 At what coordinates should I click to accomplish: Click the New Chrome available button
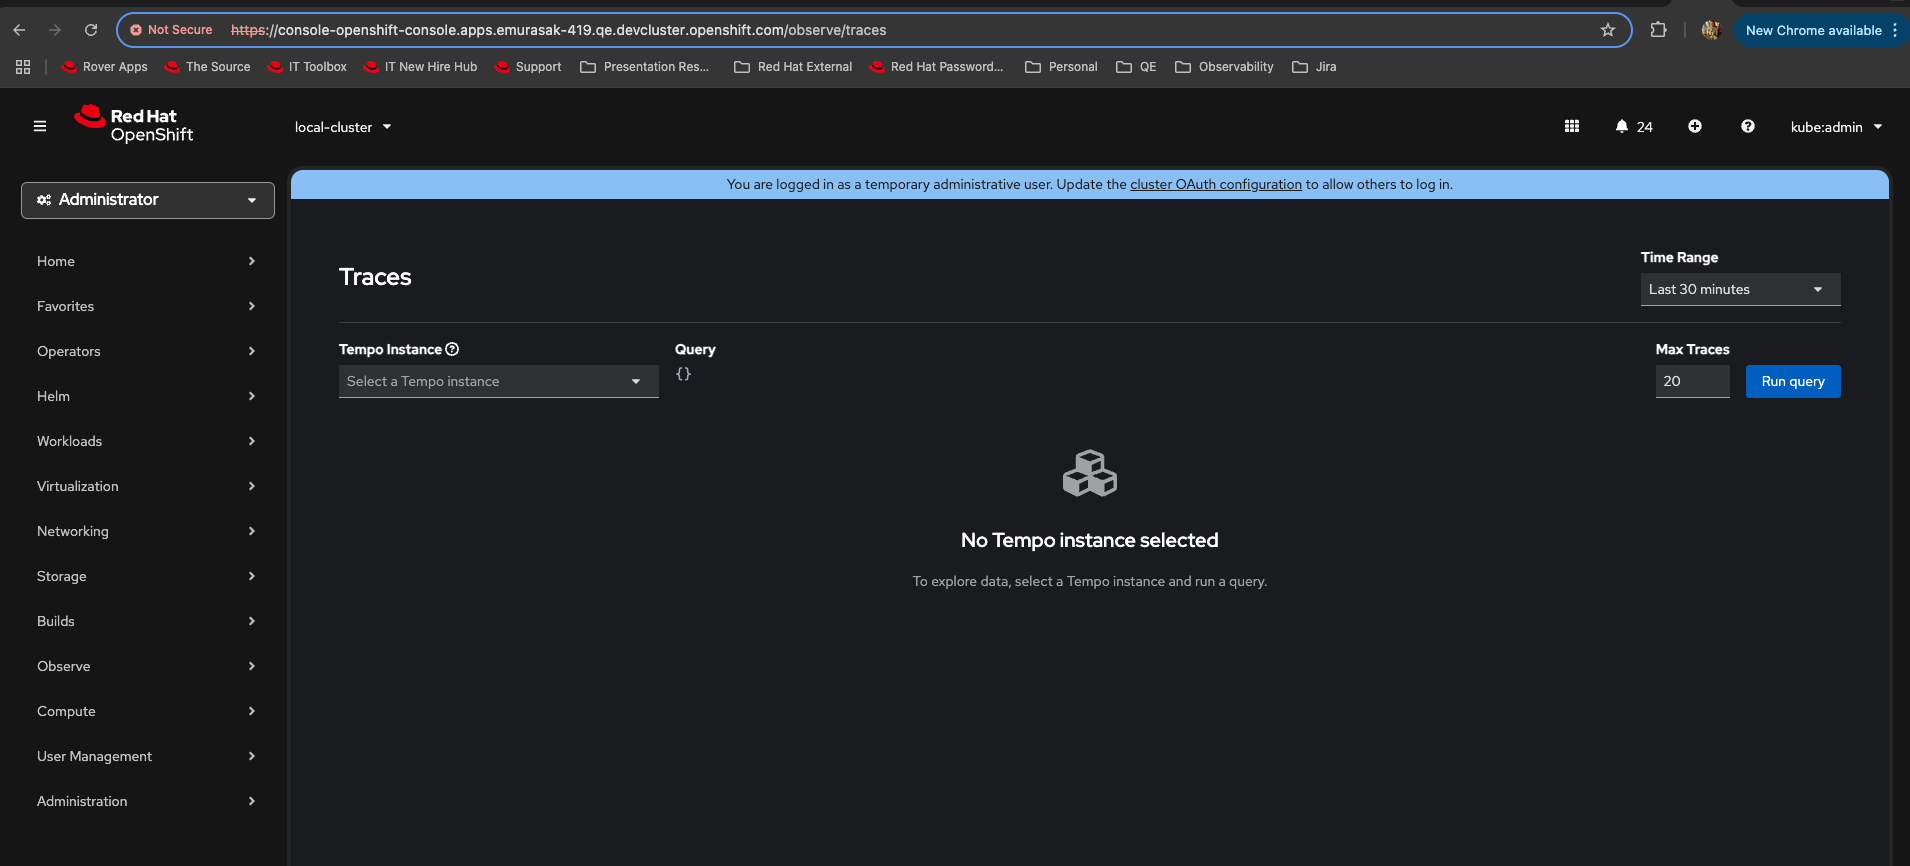coord(1821,30)
